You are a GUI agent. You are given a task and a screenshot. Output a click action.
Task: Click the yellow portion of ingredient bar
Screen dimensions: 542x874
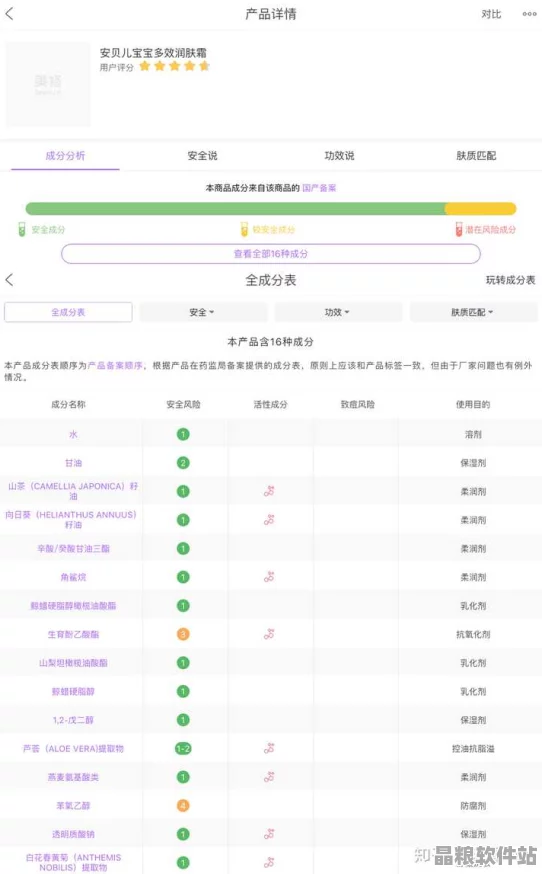tap(480, 208)
